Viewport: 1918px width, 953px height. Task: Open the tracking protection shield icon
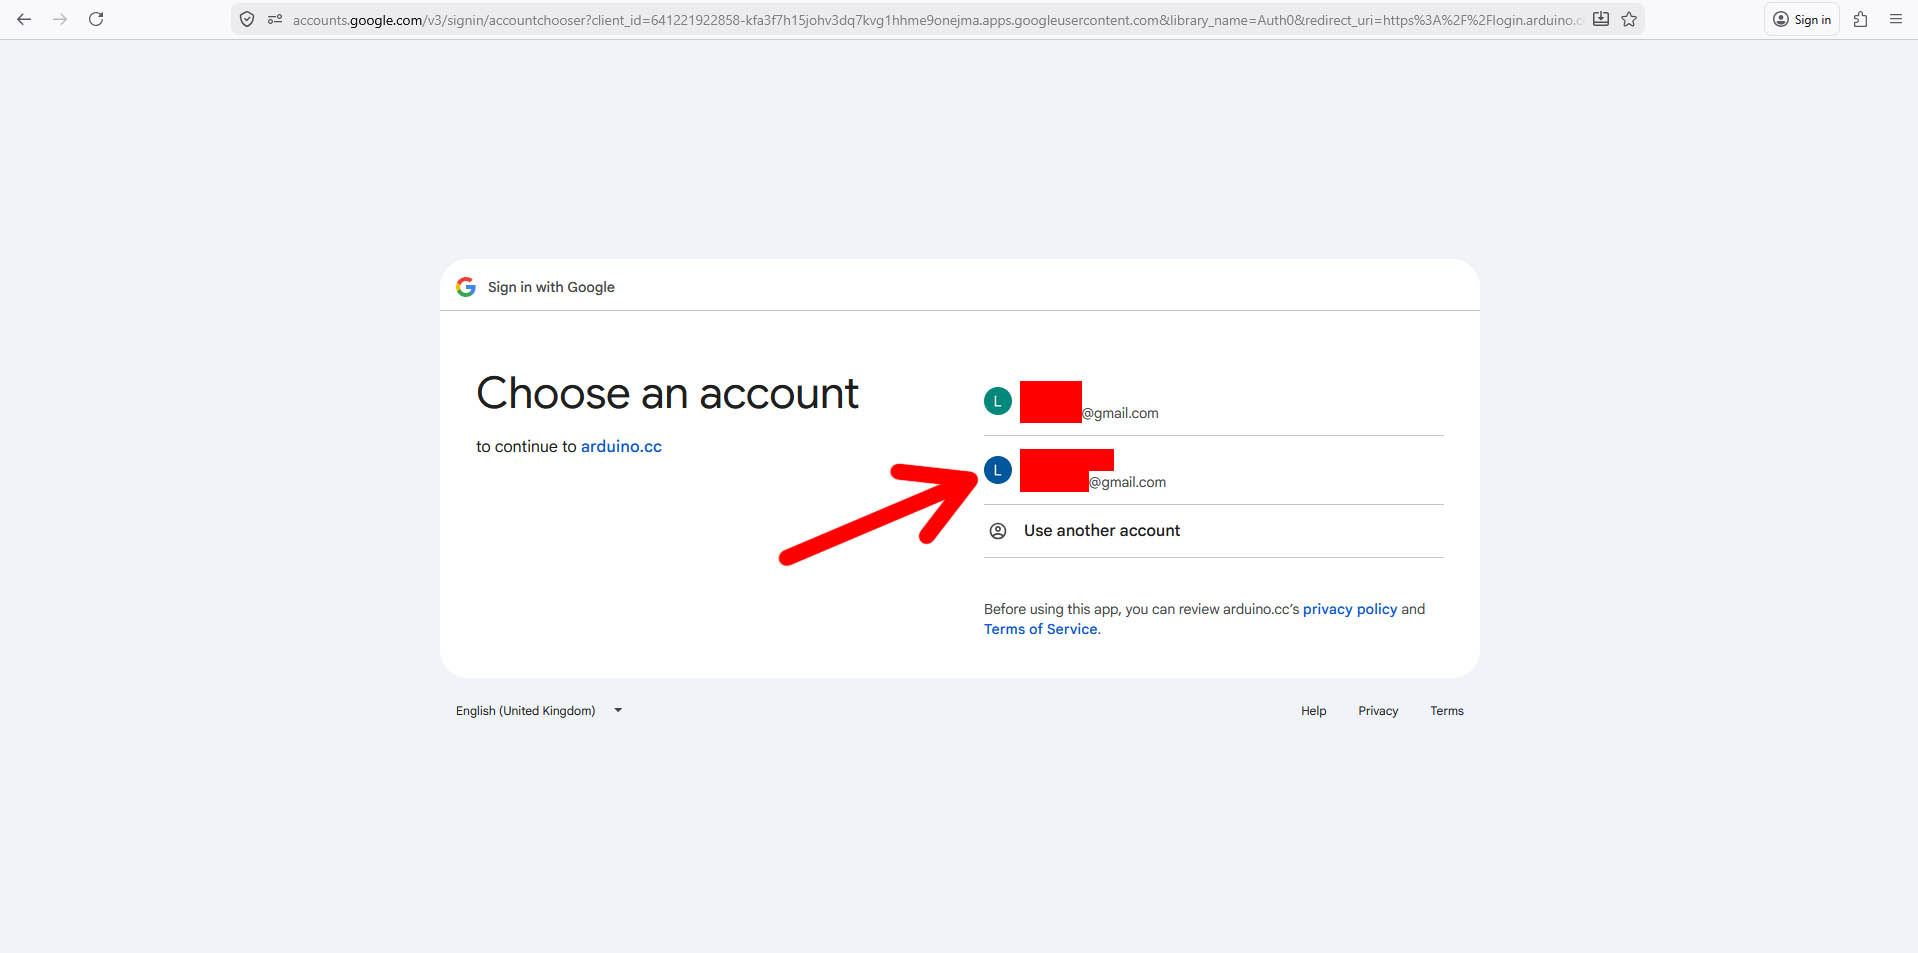tap(247, 19)
